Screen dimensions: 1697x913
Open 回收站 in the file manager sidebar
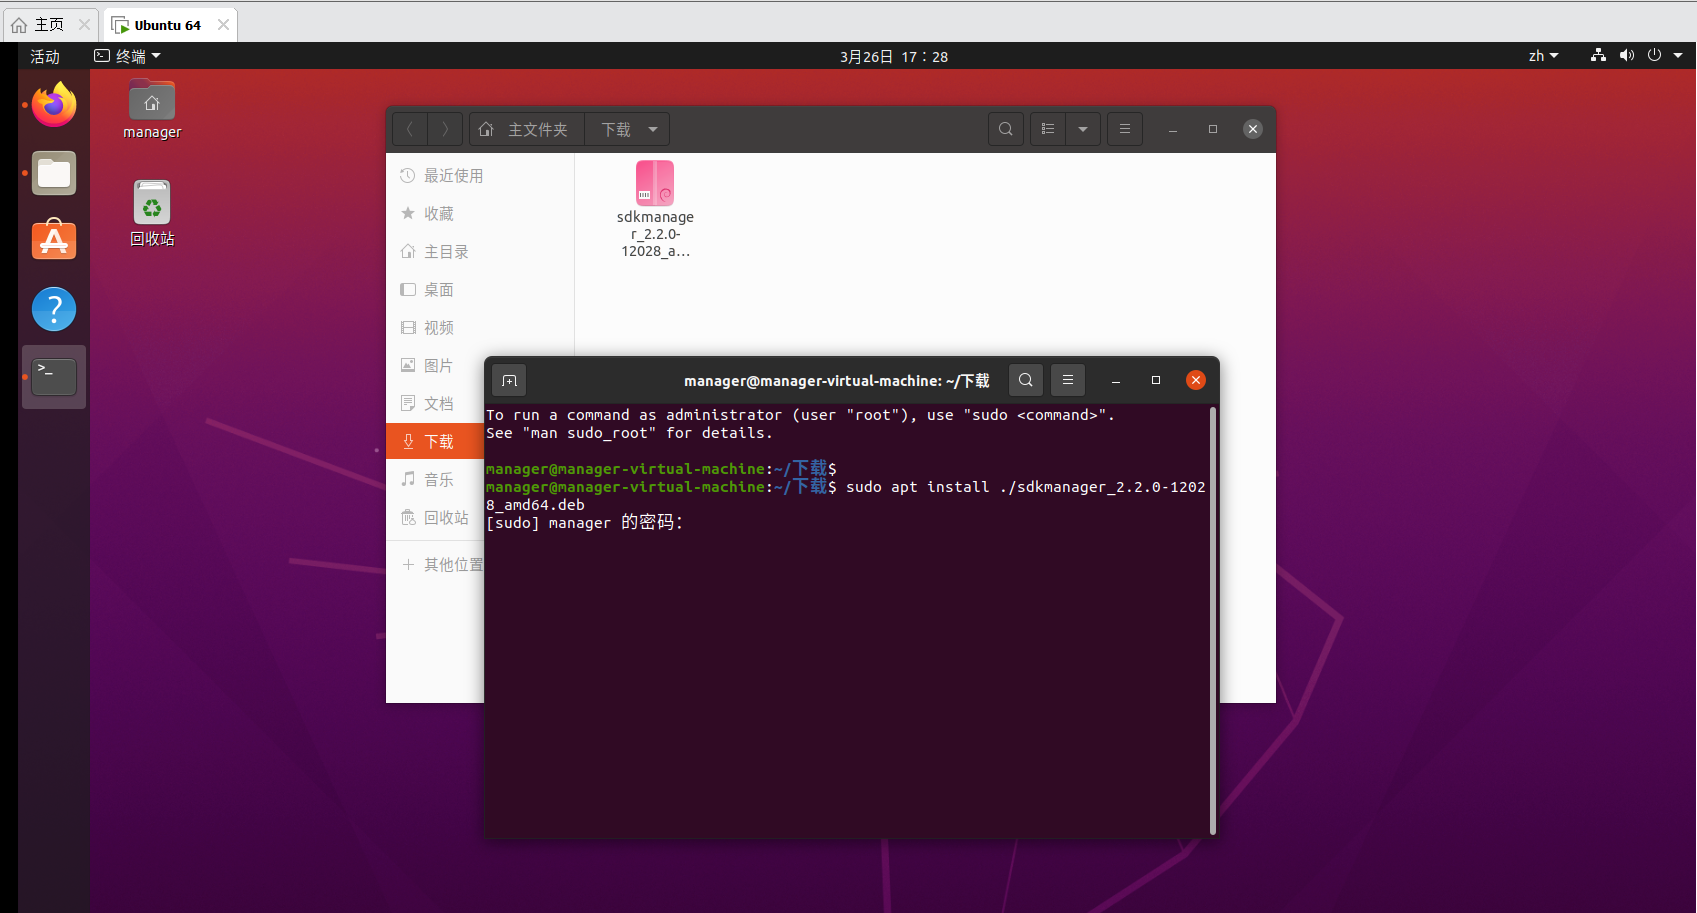tap(435, 518)
